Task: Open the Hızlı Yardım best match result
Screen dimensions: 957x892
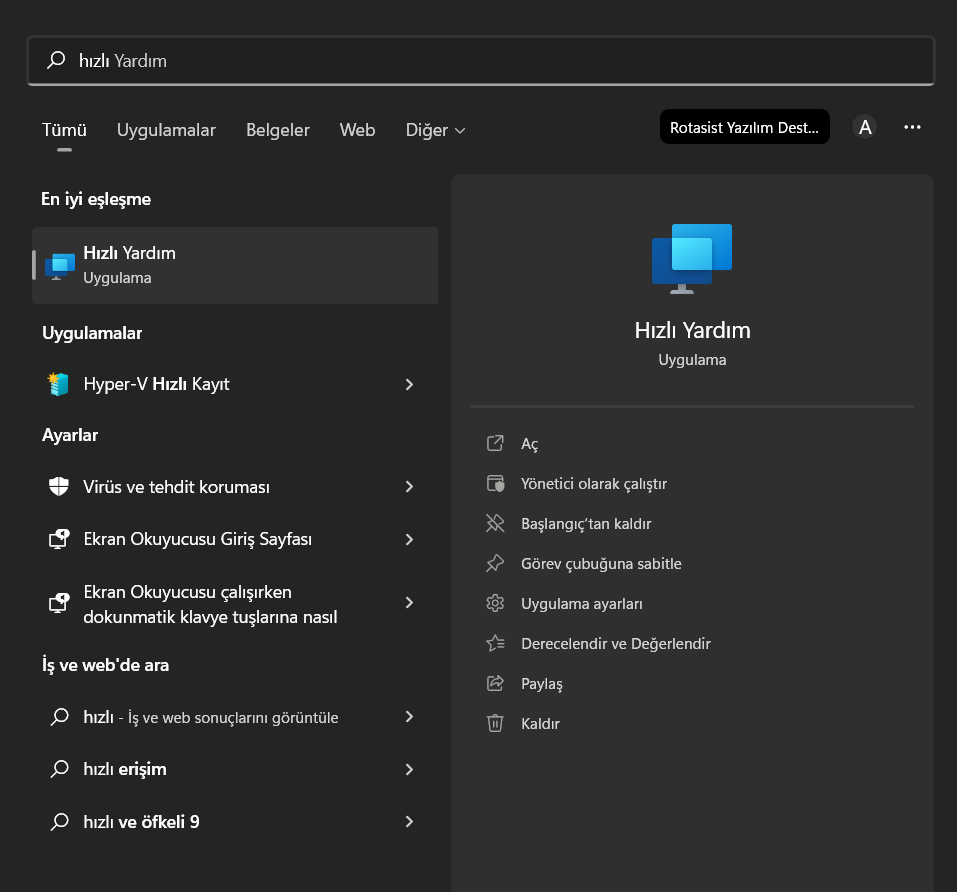Action: (x=235, y=265)
